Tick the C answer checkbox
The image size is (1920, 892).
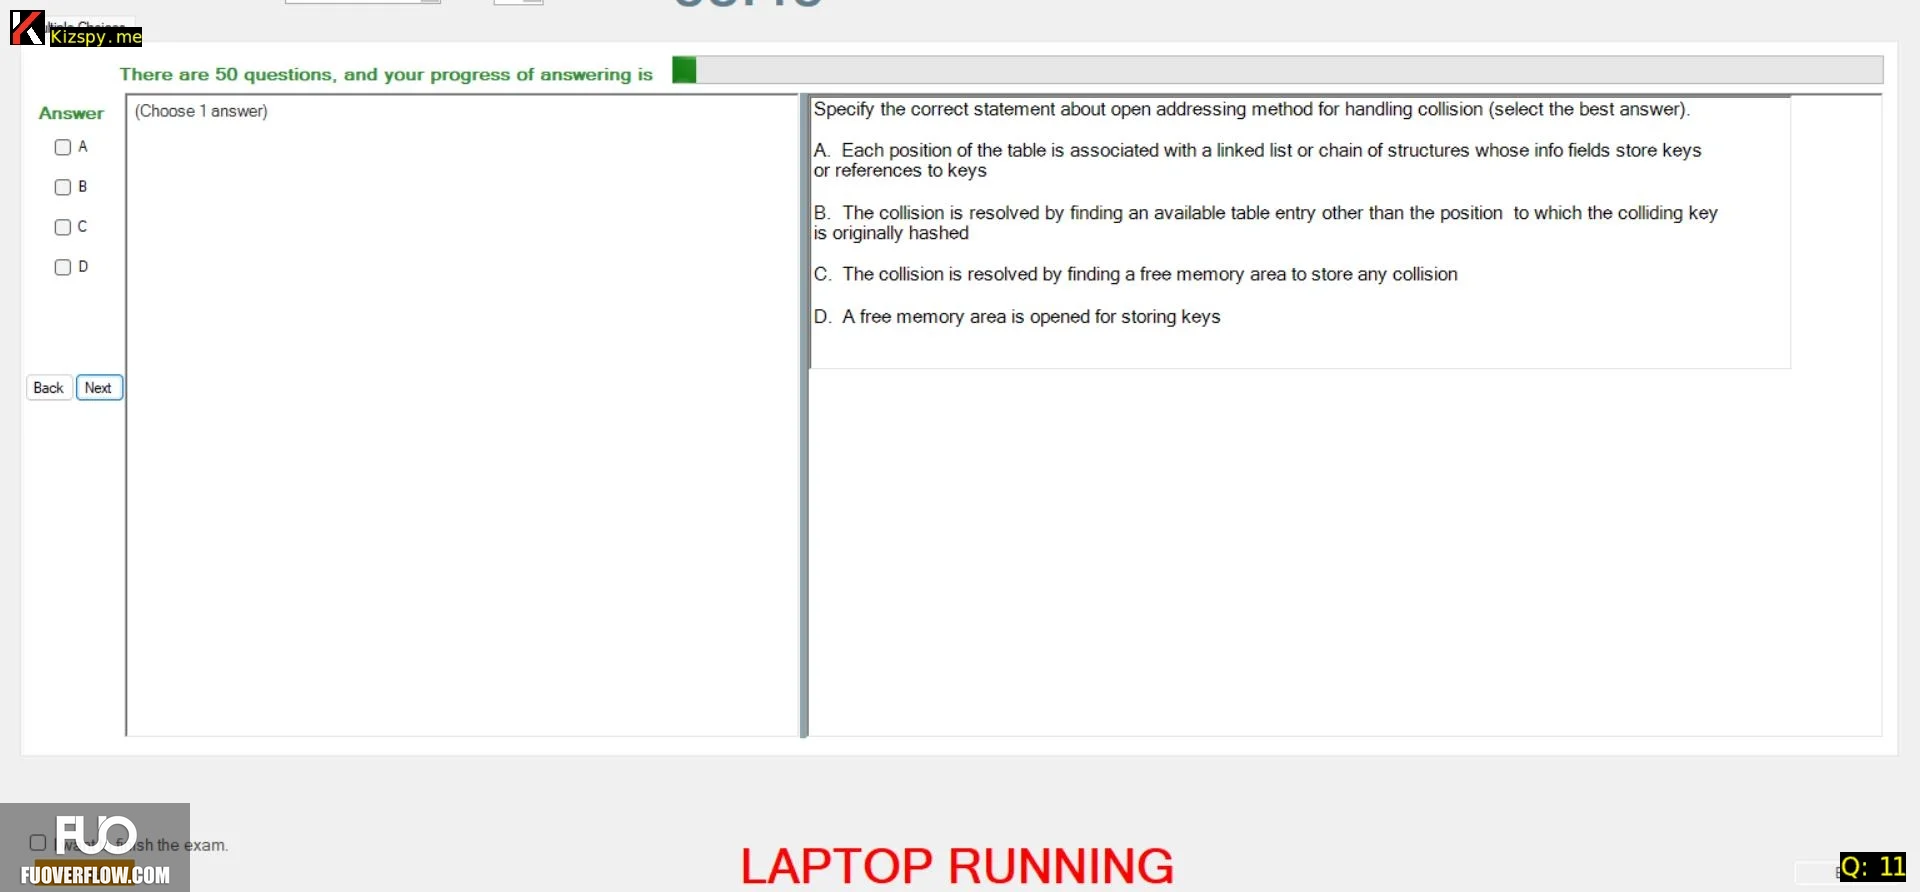[63, 227]
